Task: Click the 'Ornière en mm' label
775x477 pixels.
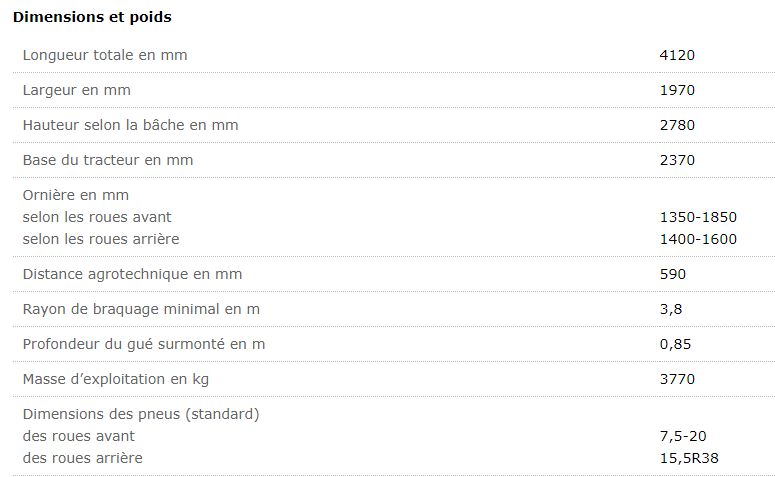Action: 76,195
